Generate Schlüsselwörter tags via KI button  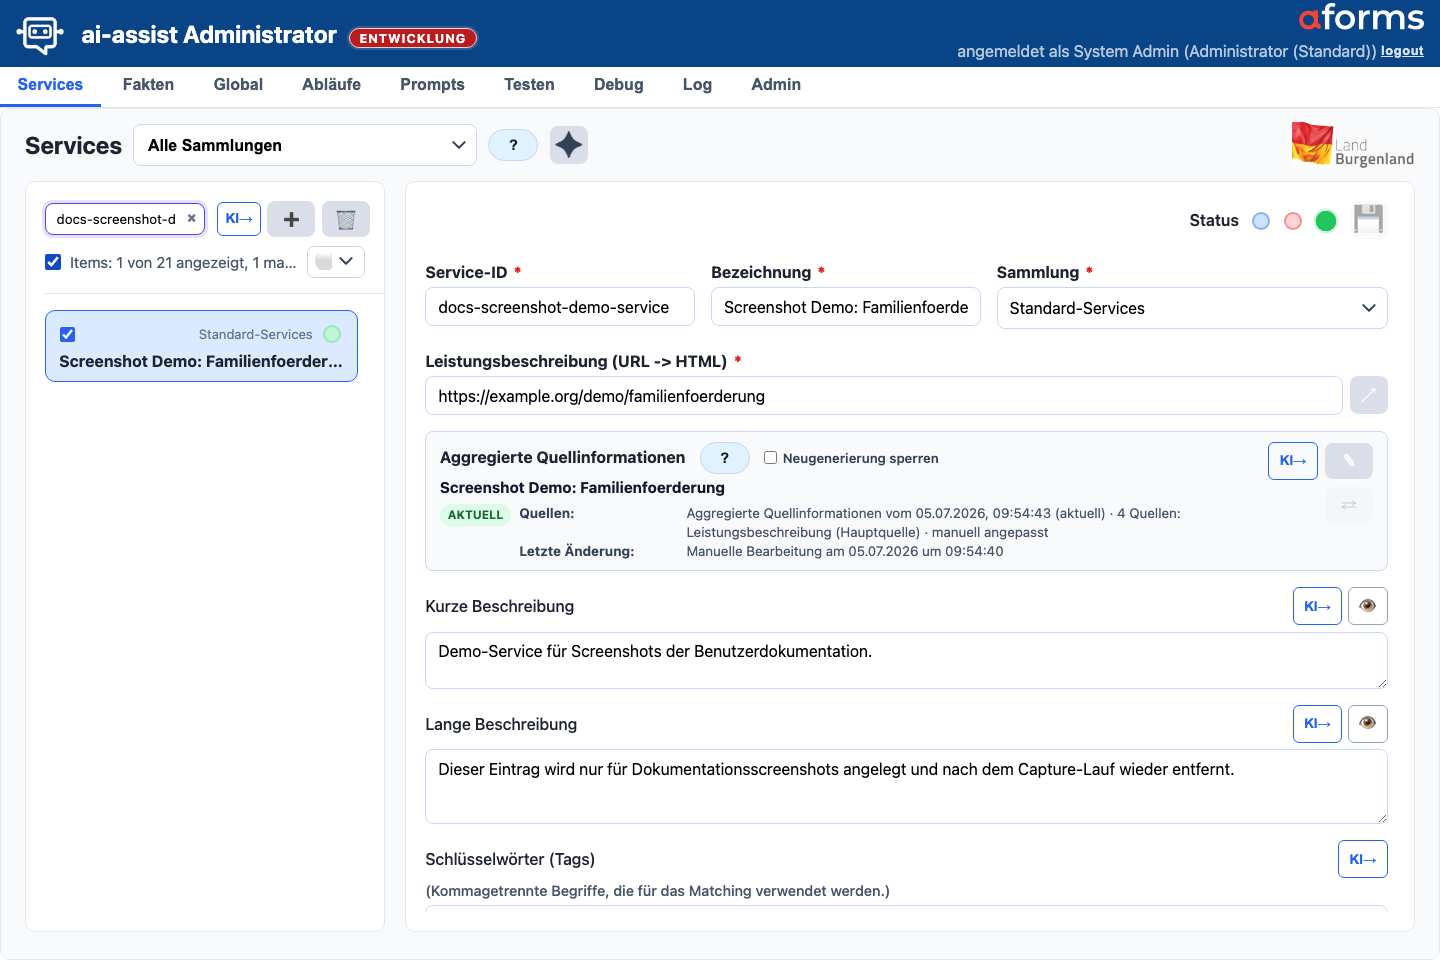click(1363, 859)
